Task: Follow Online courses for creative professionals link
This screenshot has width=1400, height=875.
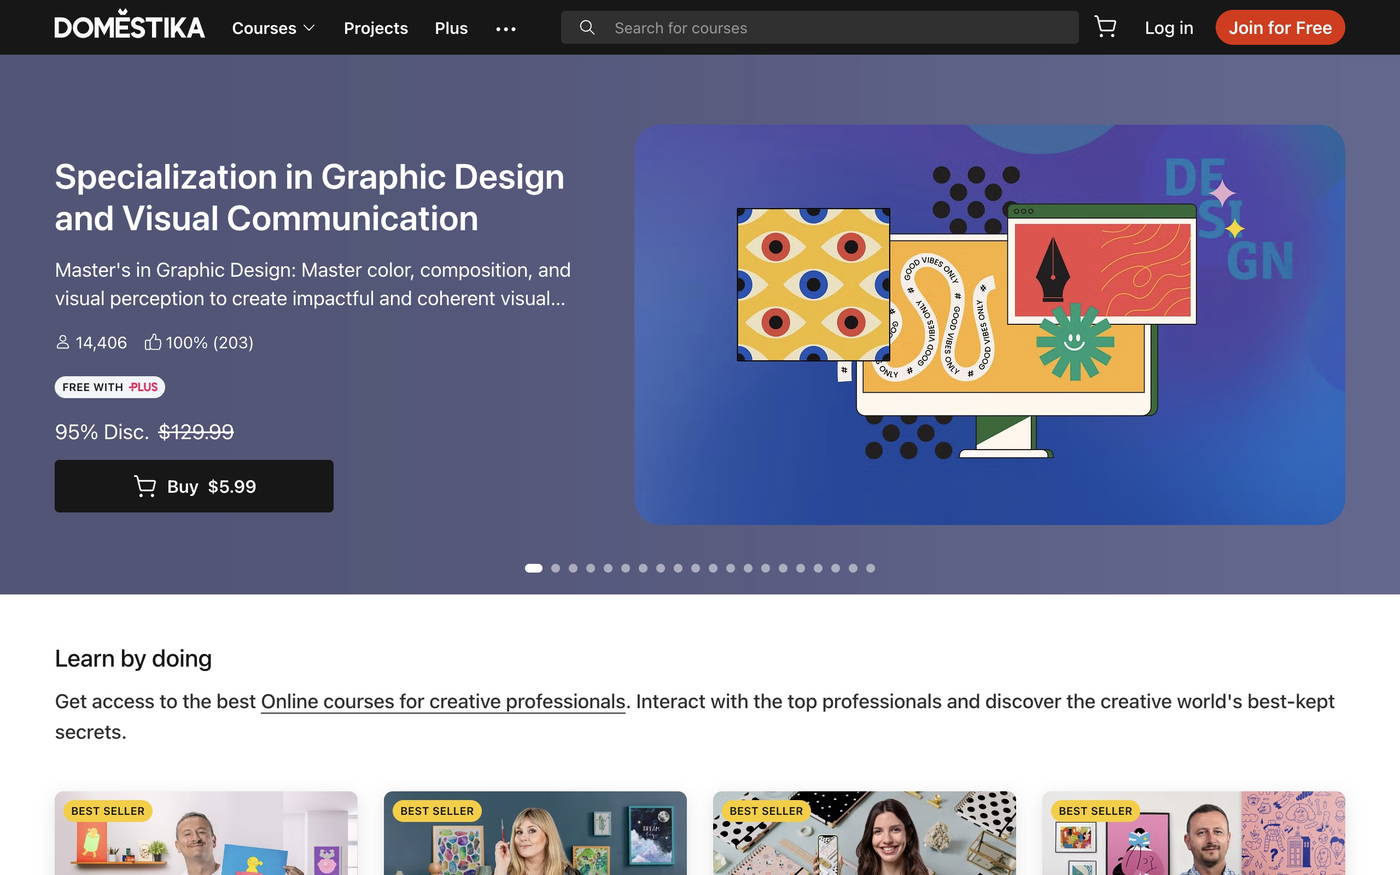Action: point(443,702)
